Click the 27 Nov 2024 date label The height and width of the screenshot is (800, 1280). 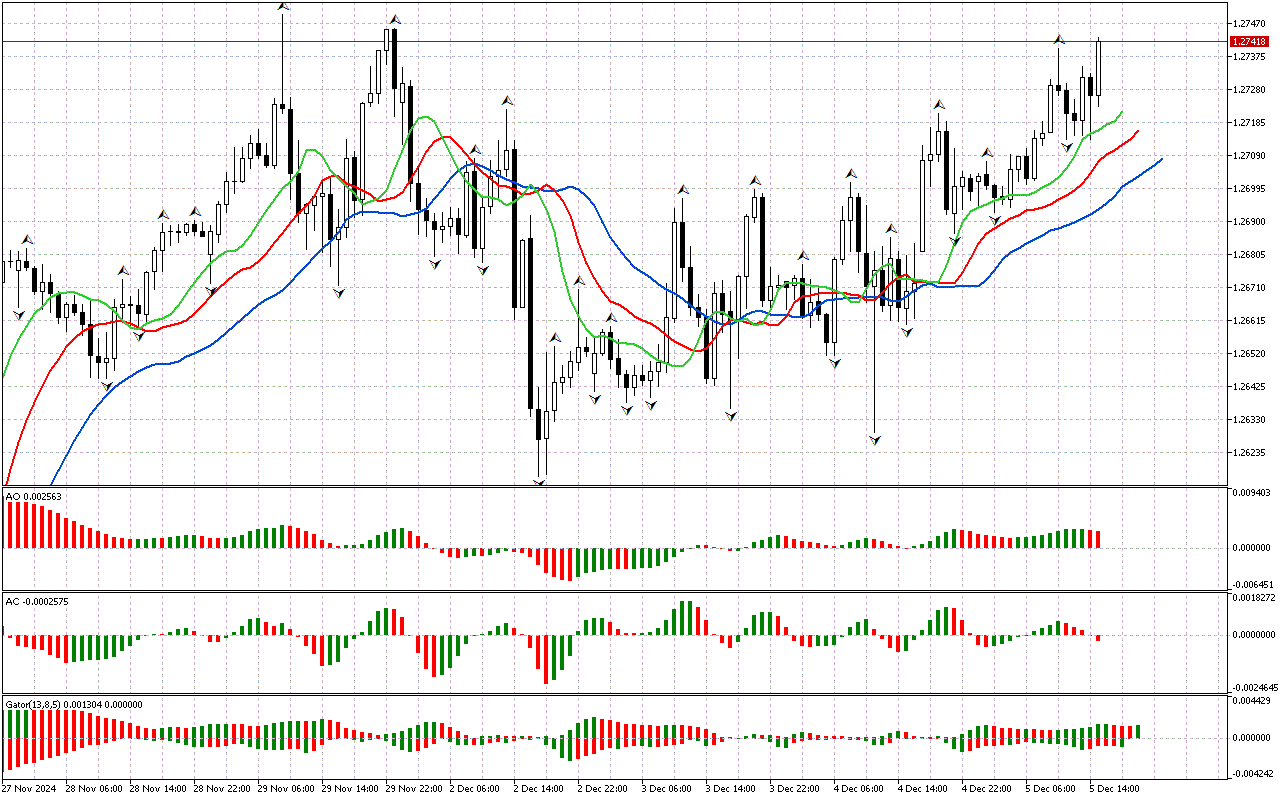click(x=30, y=789)
